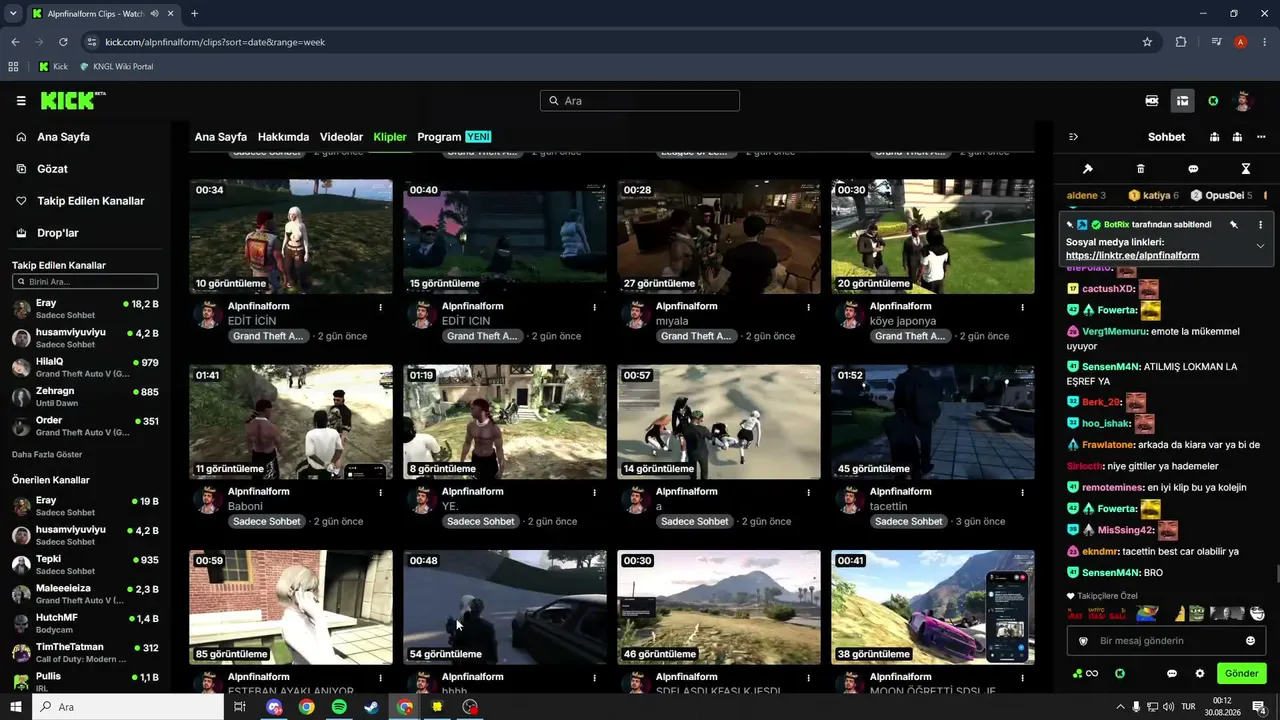Open Discord from the Windows taskbar
The image size is (1280, 720).
274,707
